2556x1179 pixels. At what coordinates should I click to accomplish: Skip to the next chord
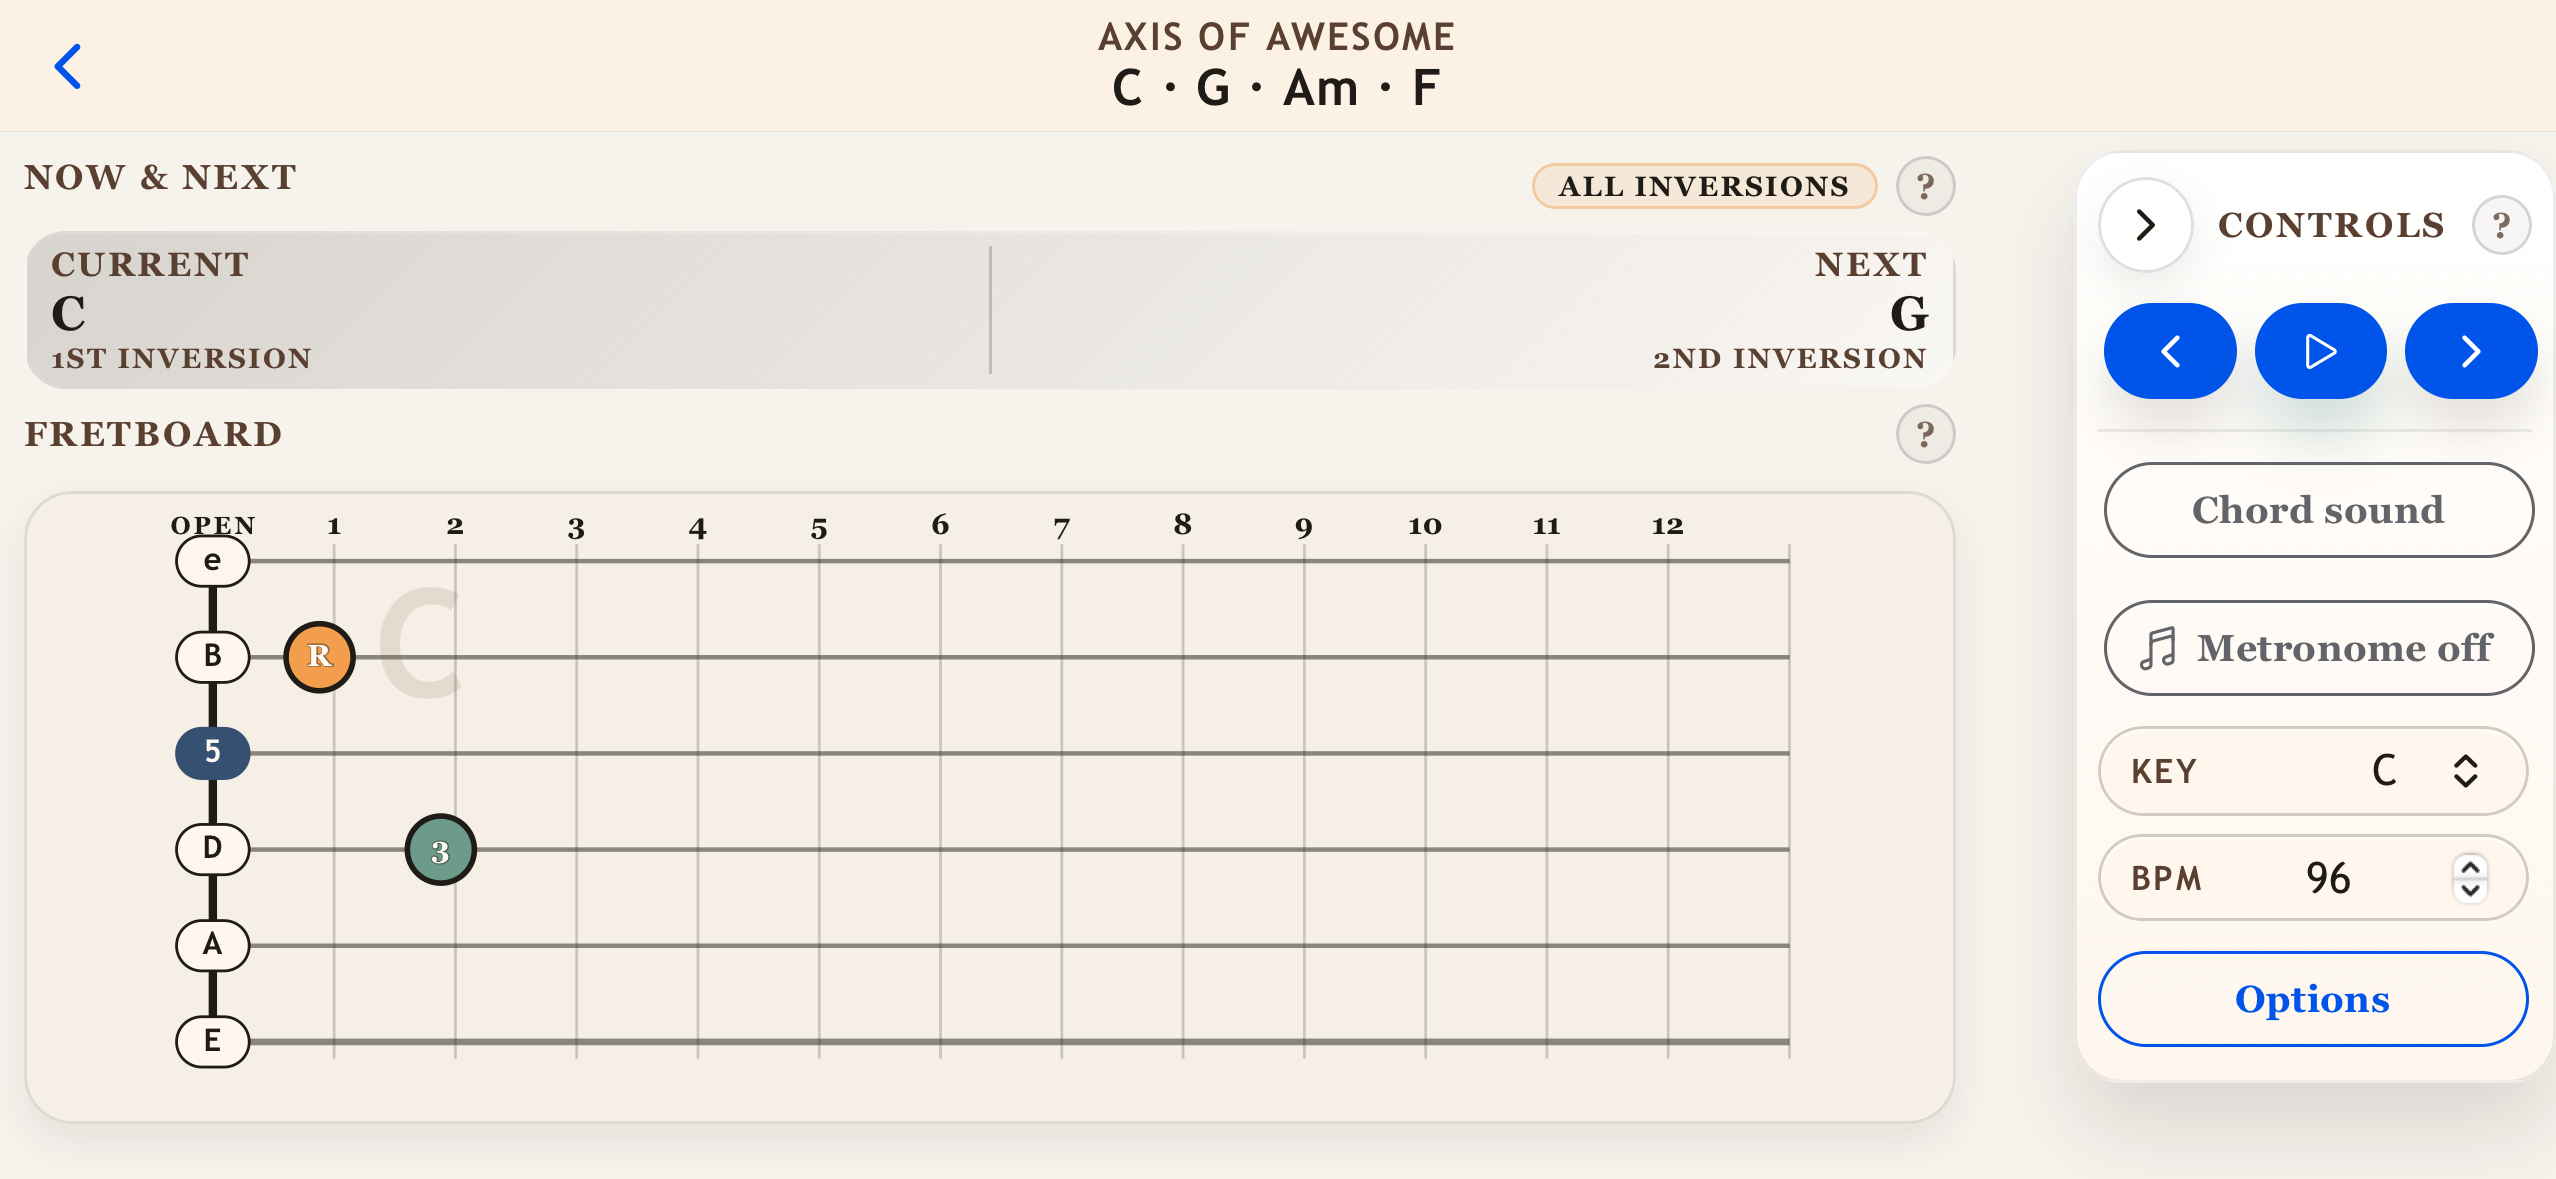click(2470, 352)
